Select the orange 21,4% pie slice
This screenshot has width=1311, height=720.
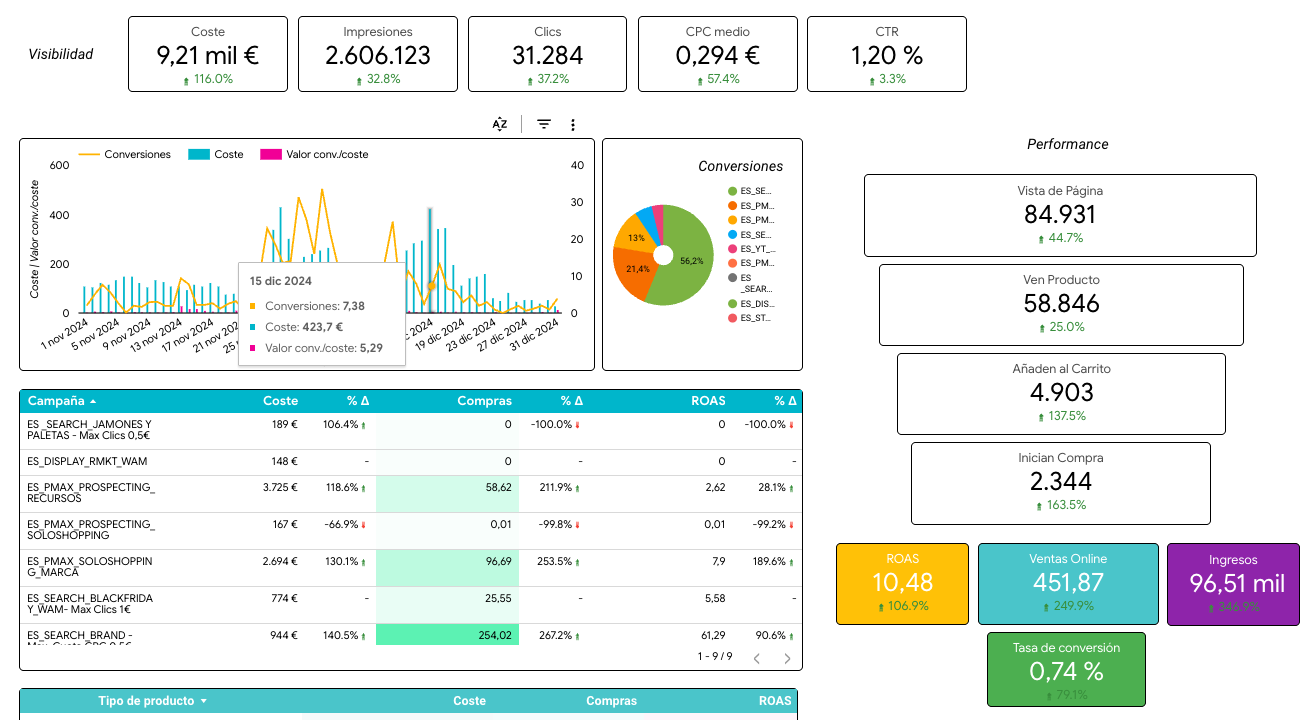tap(632, 272)
